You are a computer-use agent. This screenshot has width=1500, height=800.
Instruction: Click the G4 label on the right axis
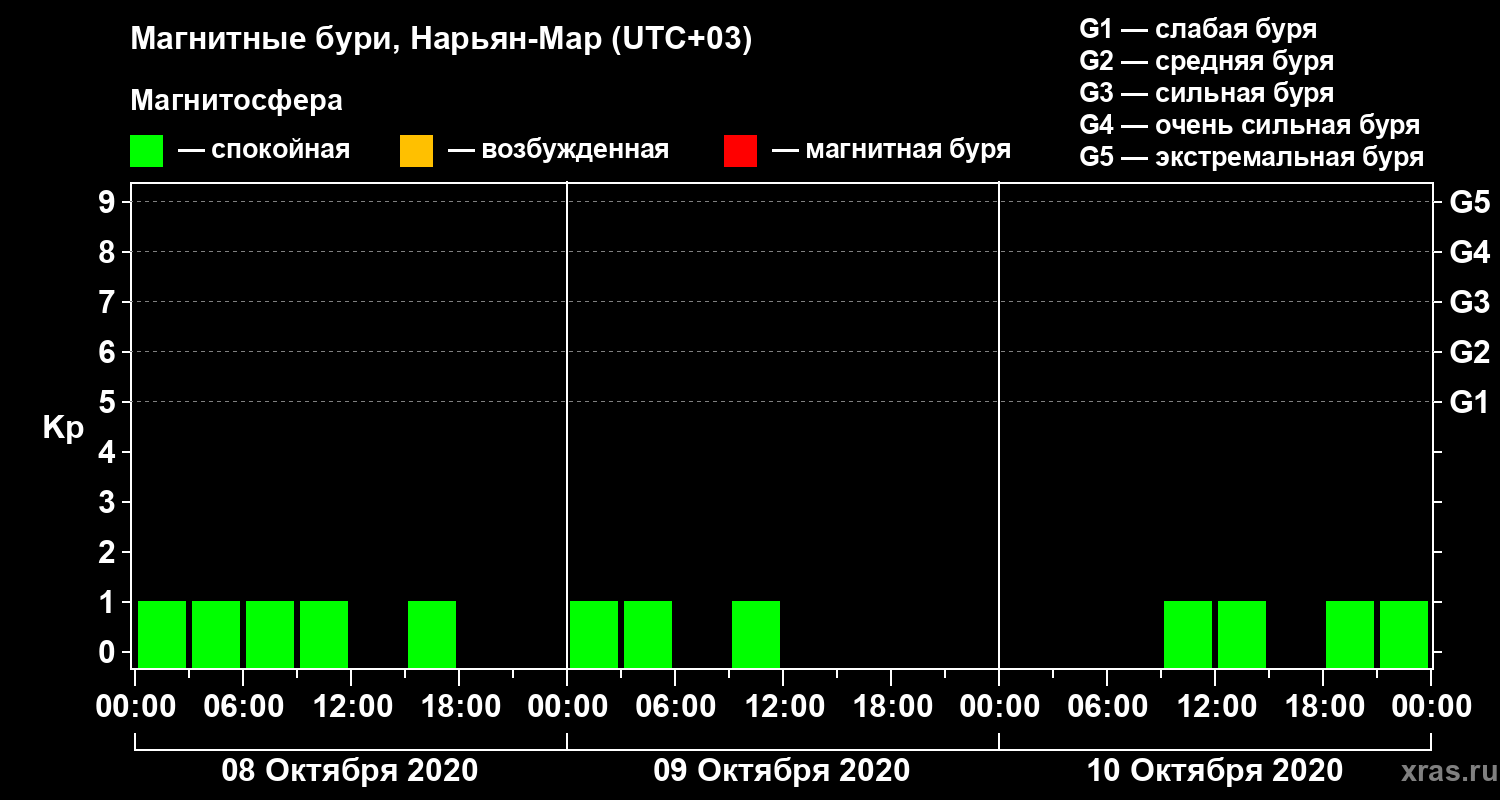(1470, 252)
